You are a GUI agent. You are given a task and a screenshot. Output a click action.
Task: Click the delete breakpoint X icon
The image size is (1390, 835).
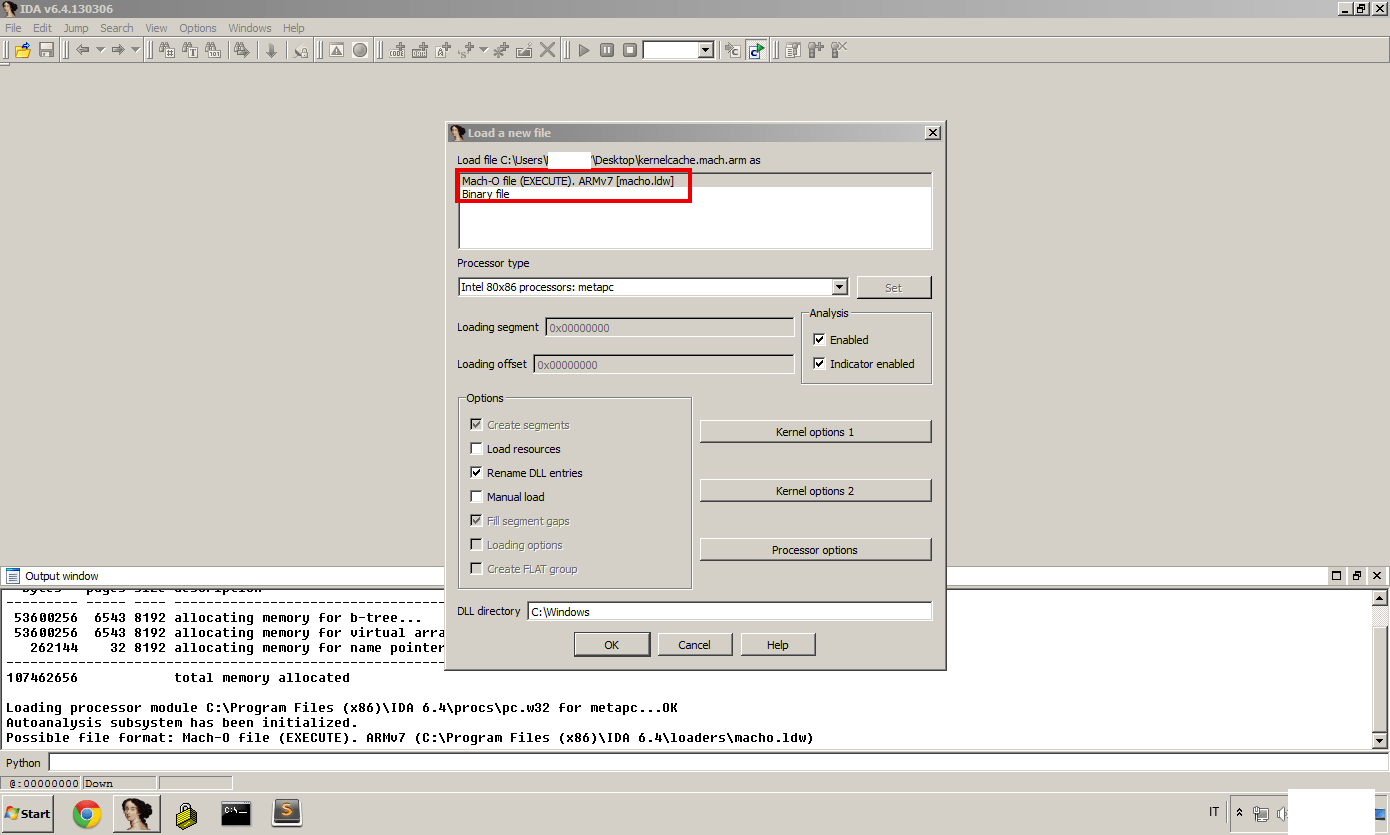point(839,50)
